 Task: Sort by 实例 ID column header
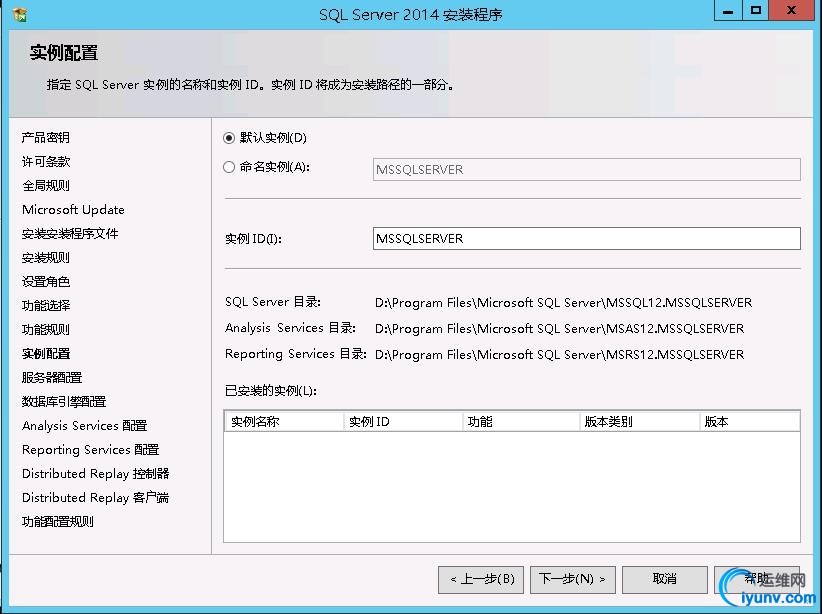click(x=403, y=422)
